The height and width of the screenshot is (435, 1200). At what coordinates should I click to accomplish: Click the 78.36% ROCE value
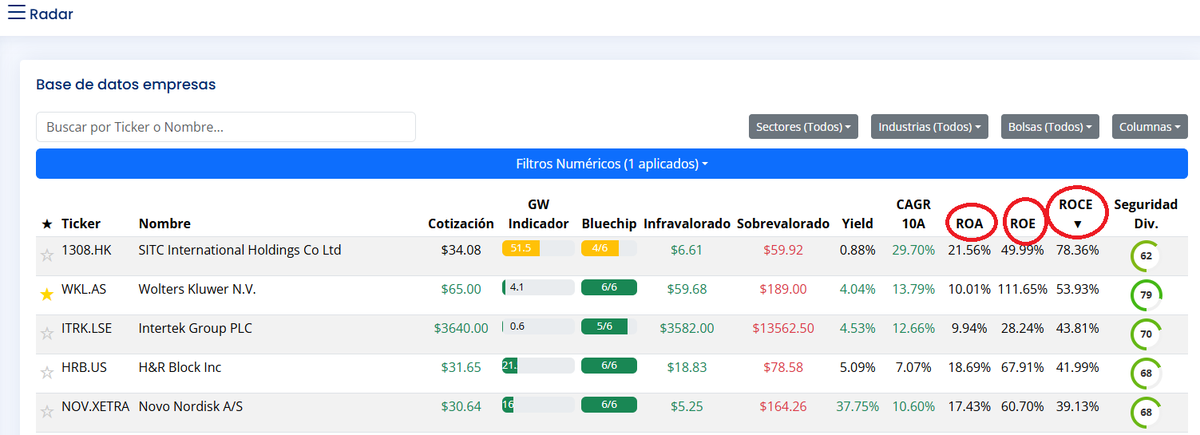click(1078, 249)
